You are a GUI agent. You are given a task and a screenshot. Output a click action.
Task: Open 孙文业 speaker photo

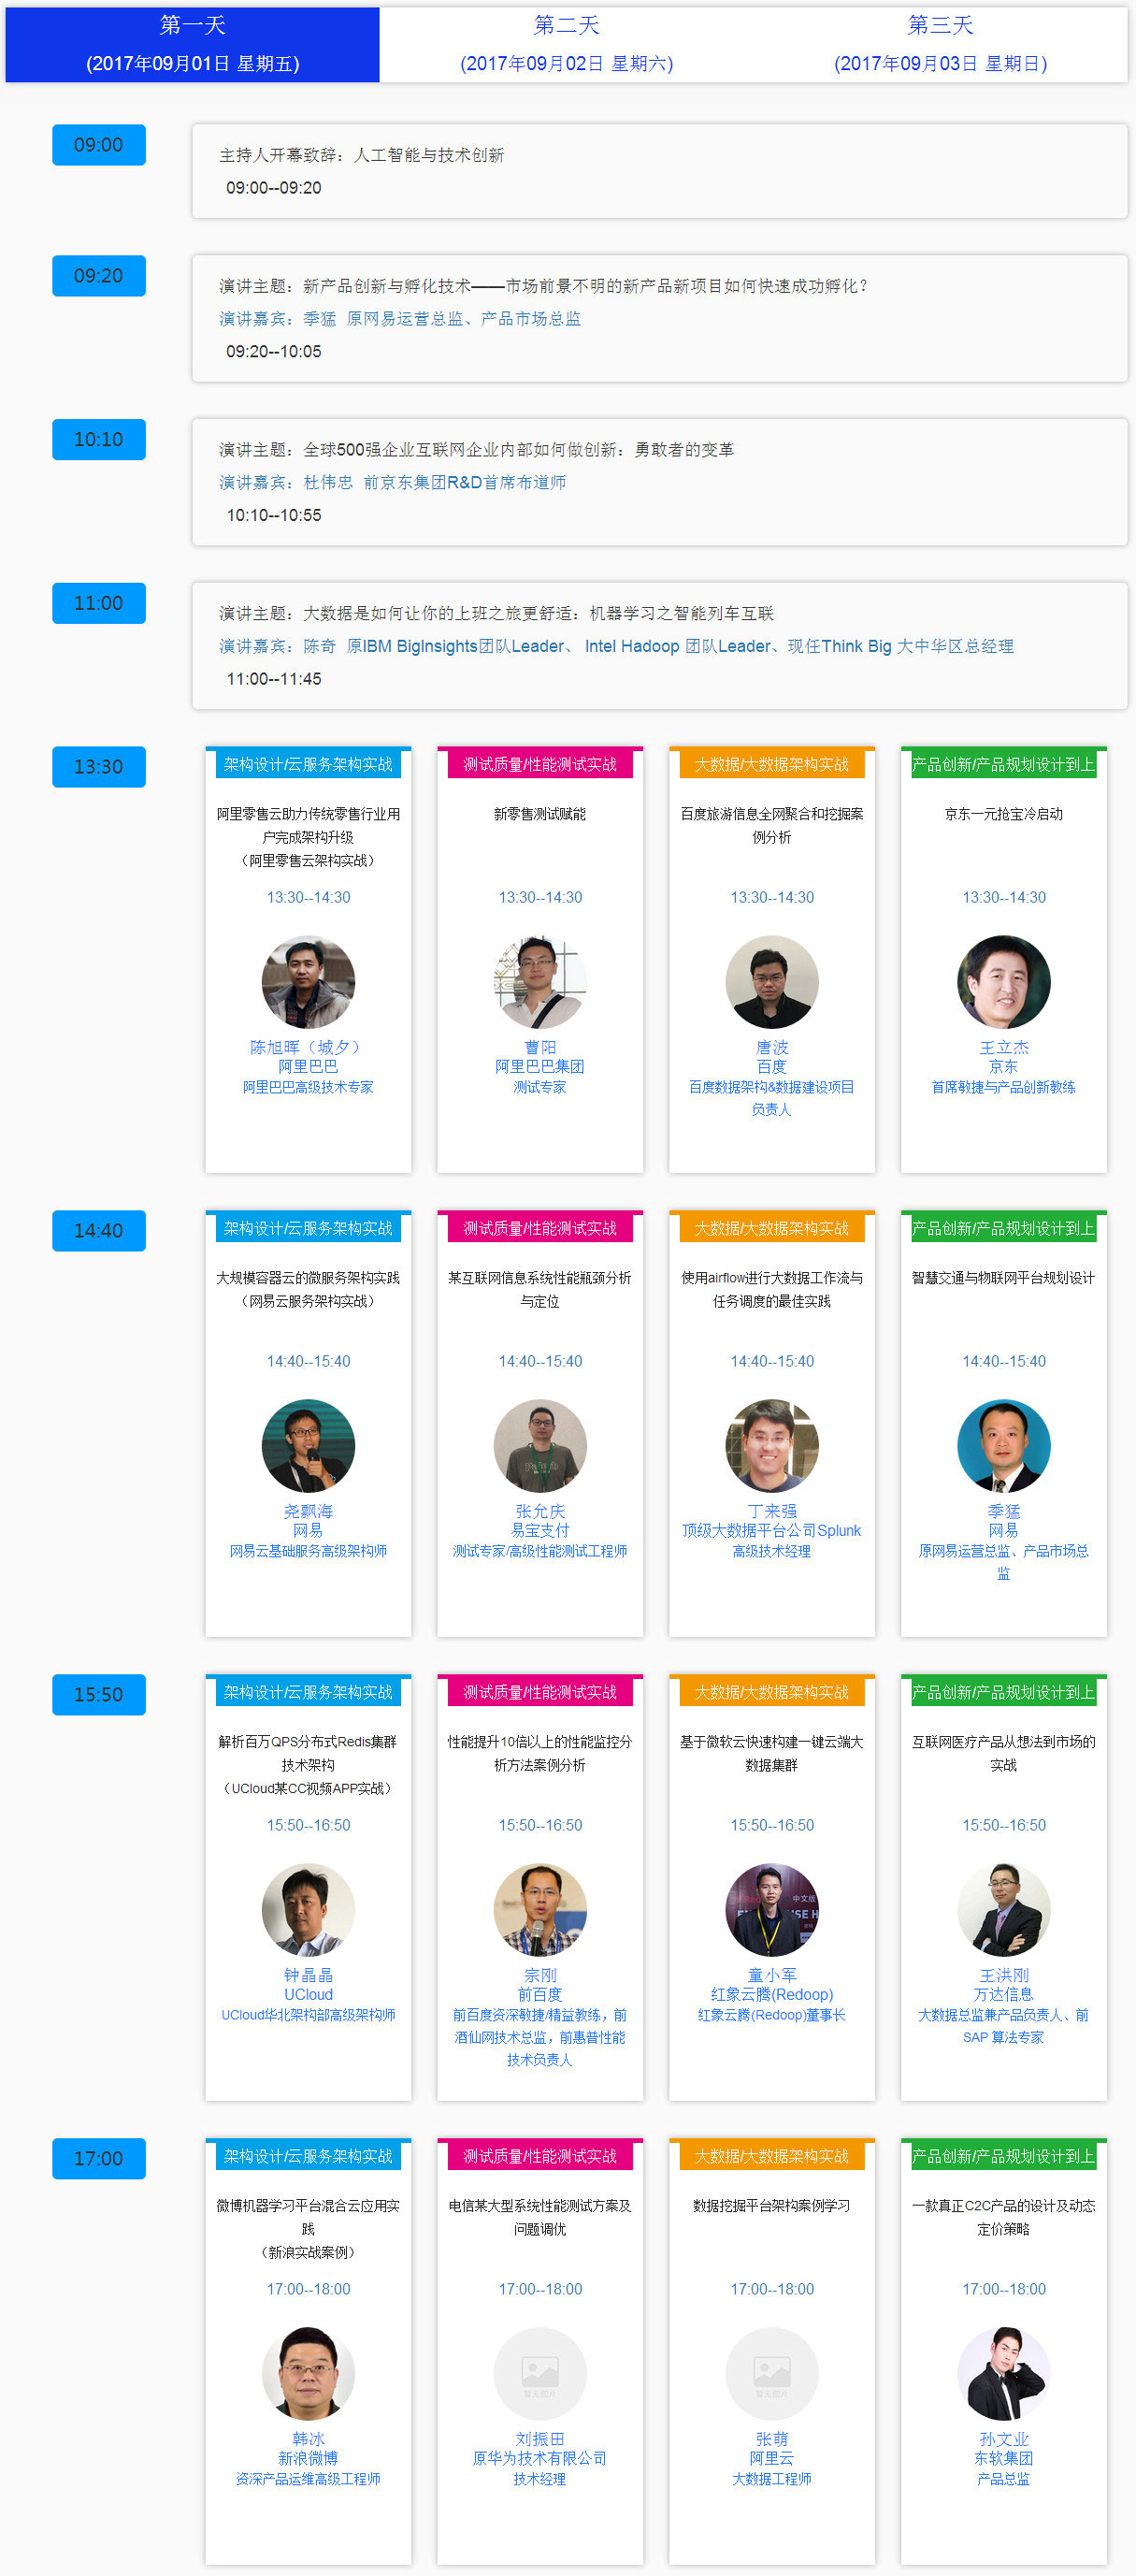1004,2373
